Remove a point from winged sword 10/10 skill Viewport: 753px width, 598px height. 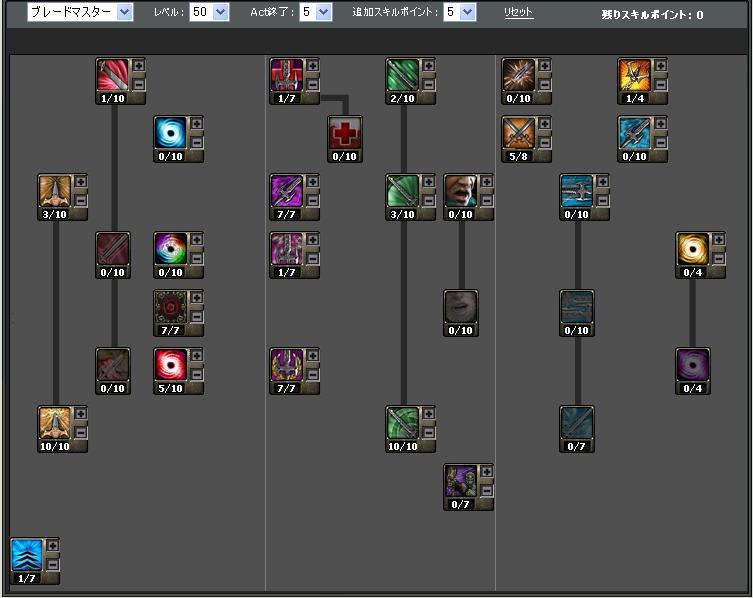pyautogui.click(x=81, y=432)
